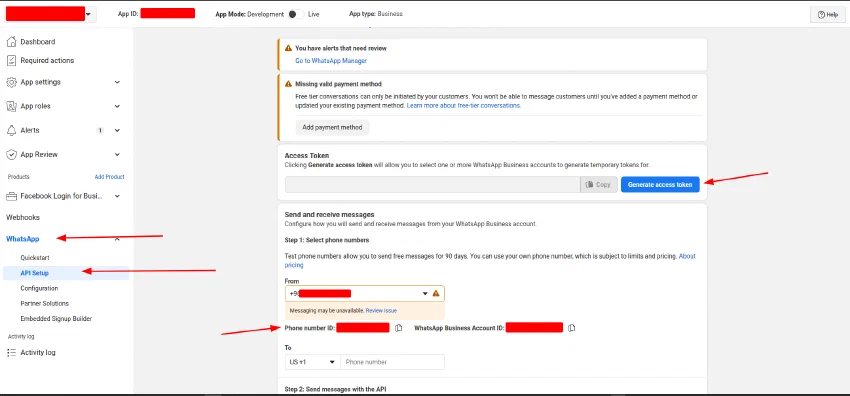Expand the App settings section
850x396 pixels.
click(x=117, y=82)
